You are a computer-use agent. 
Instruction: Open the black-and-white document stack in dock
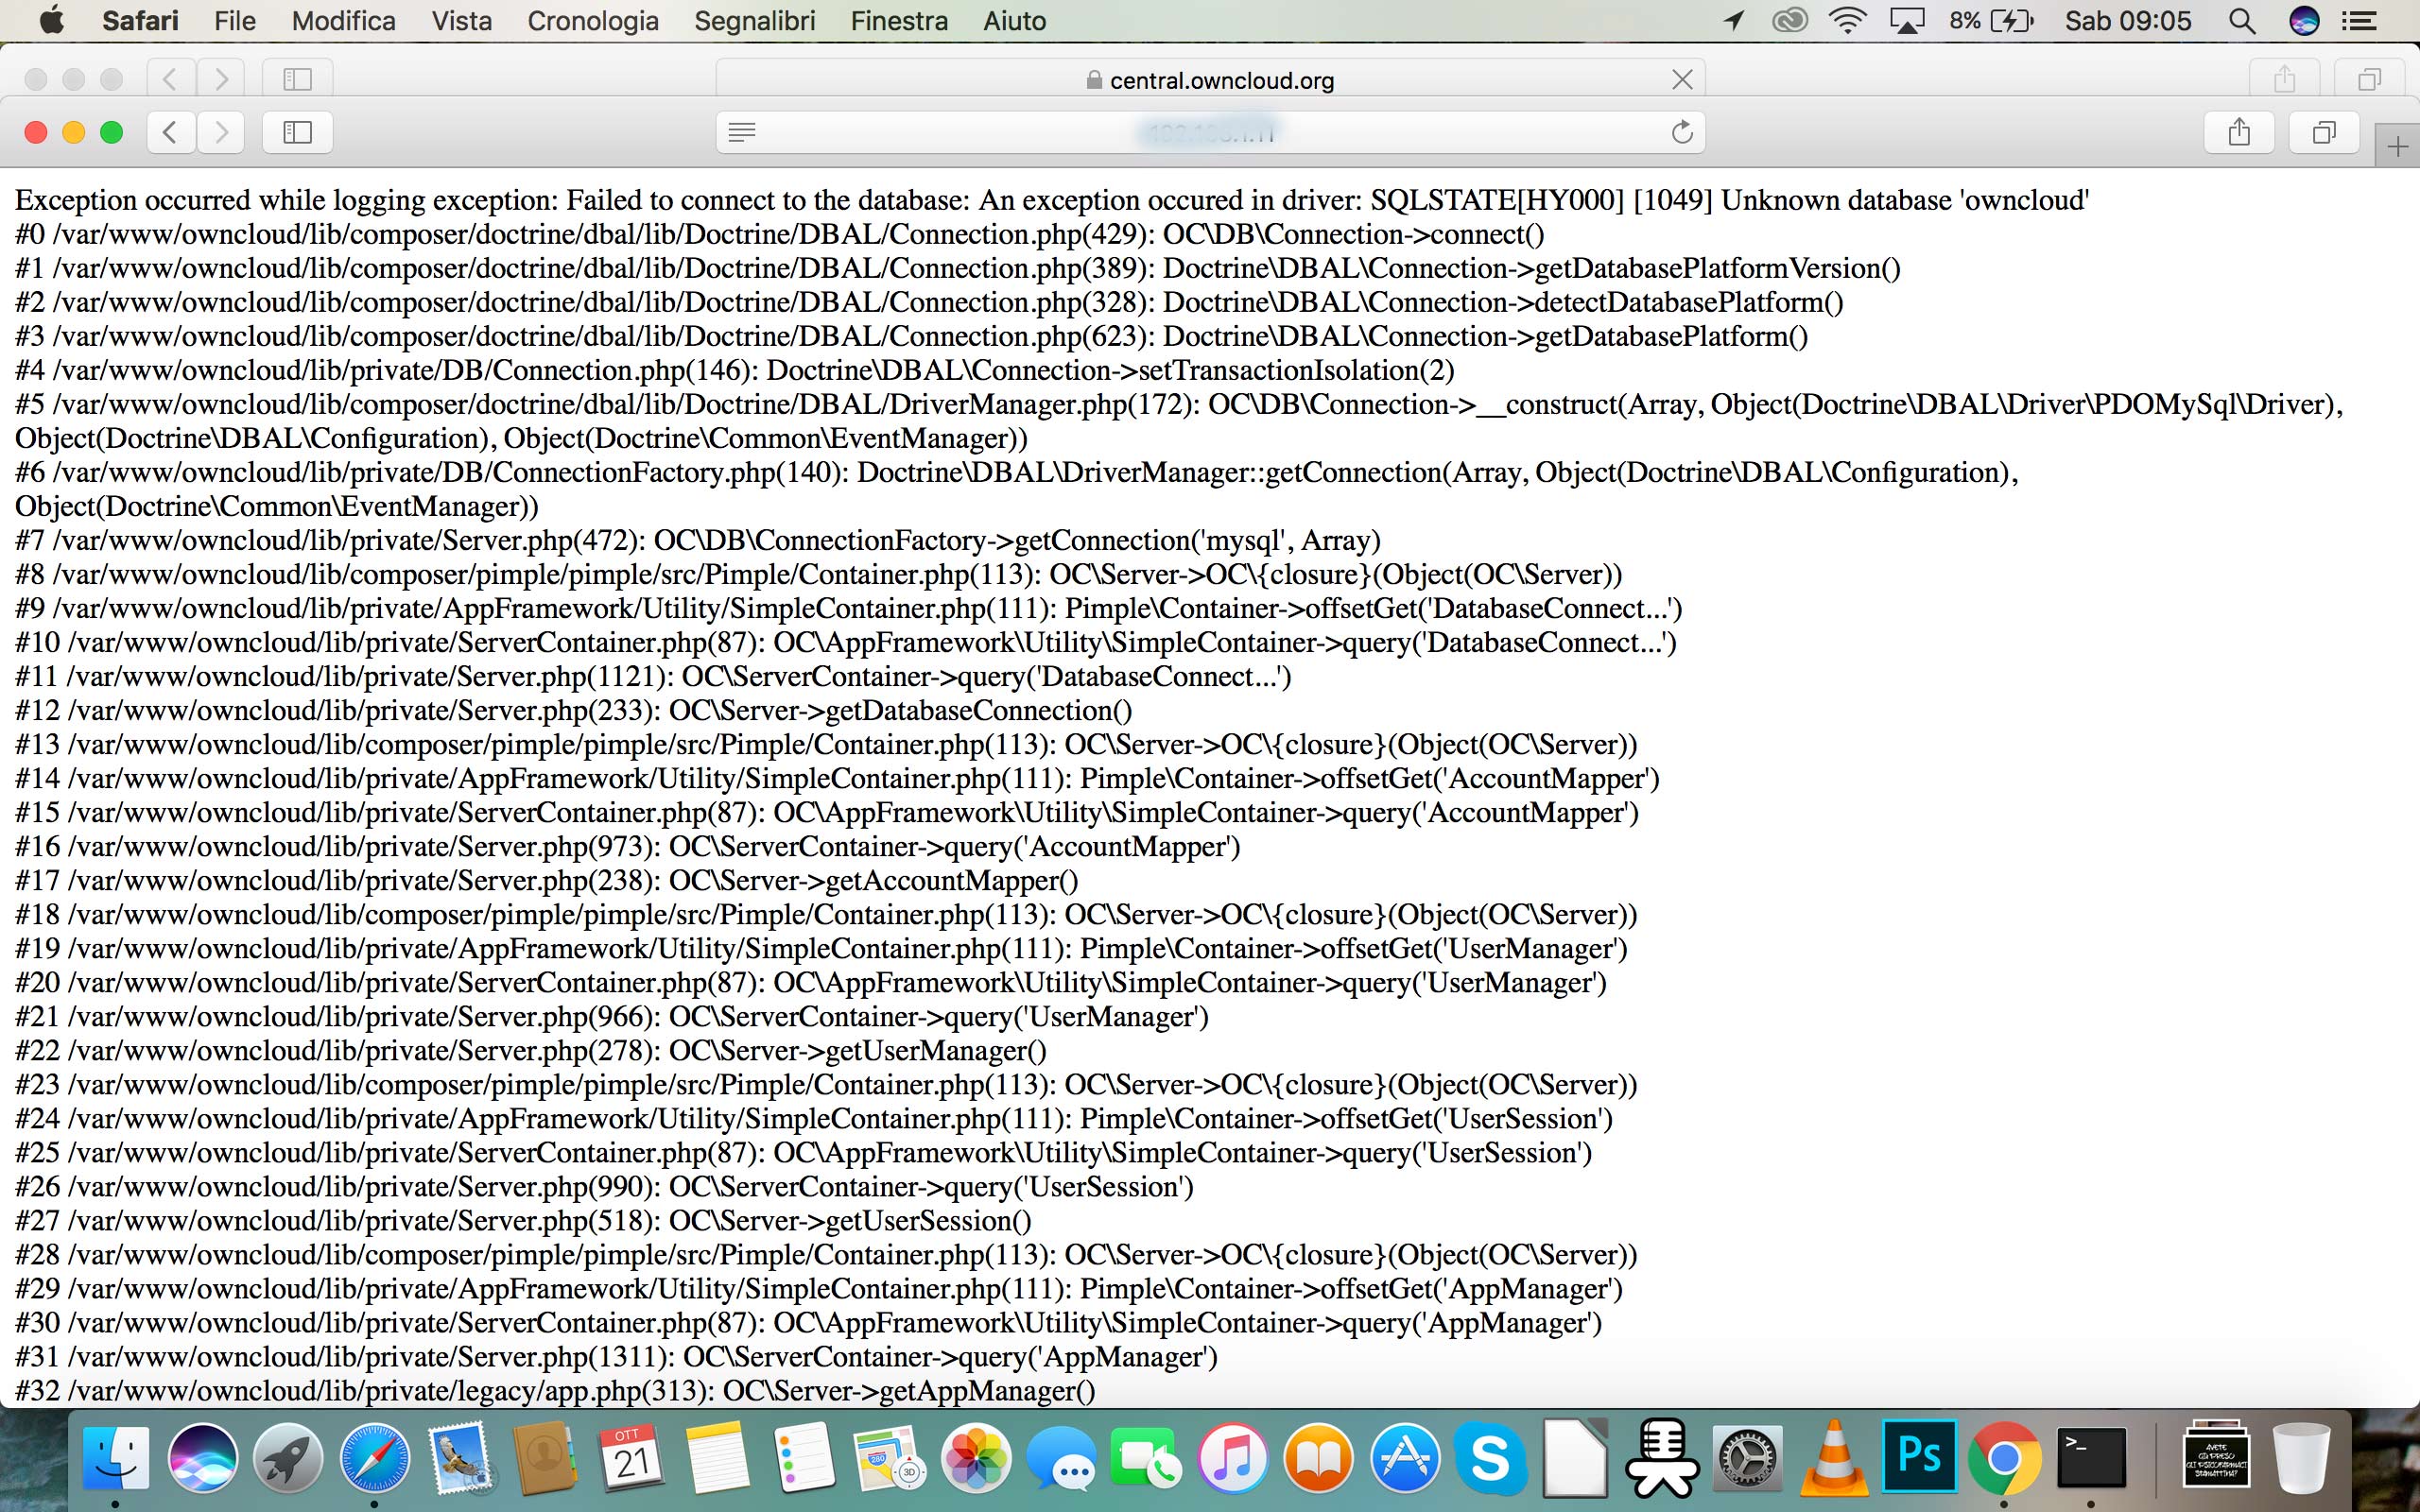(x=2216, y=1457)
